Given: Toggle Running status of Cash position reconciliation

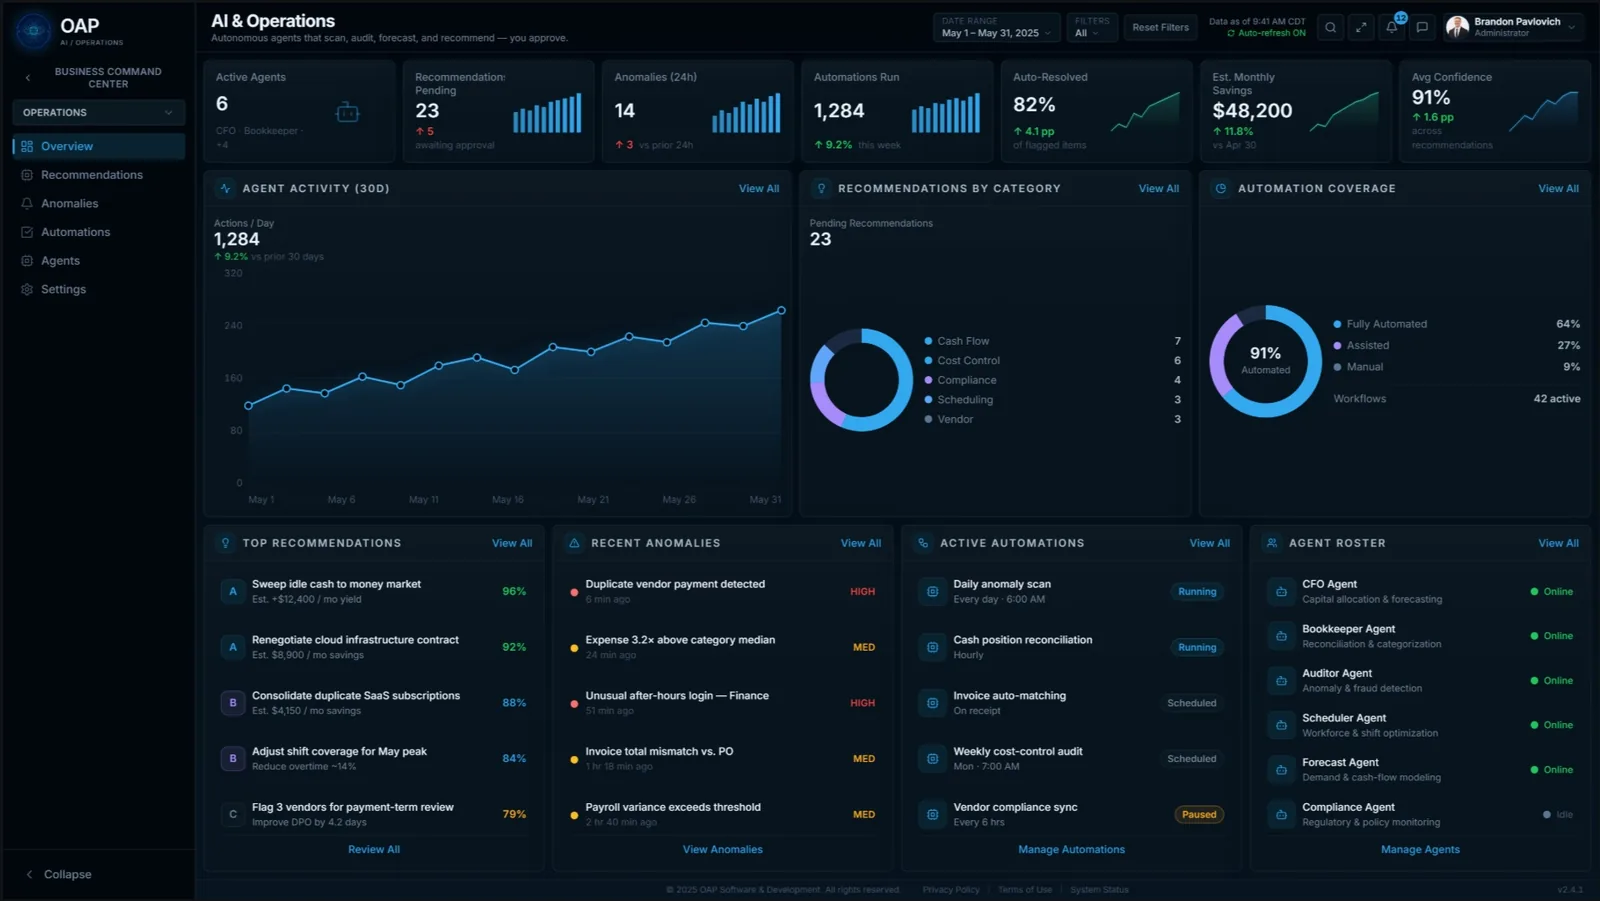Looking at the screenshot, I should click(x=1197, y=648).
